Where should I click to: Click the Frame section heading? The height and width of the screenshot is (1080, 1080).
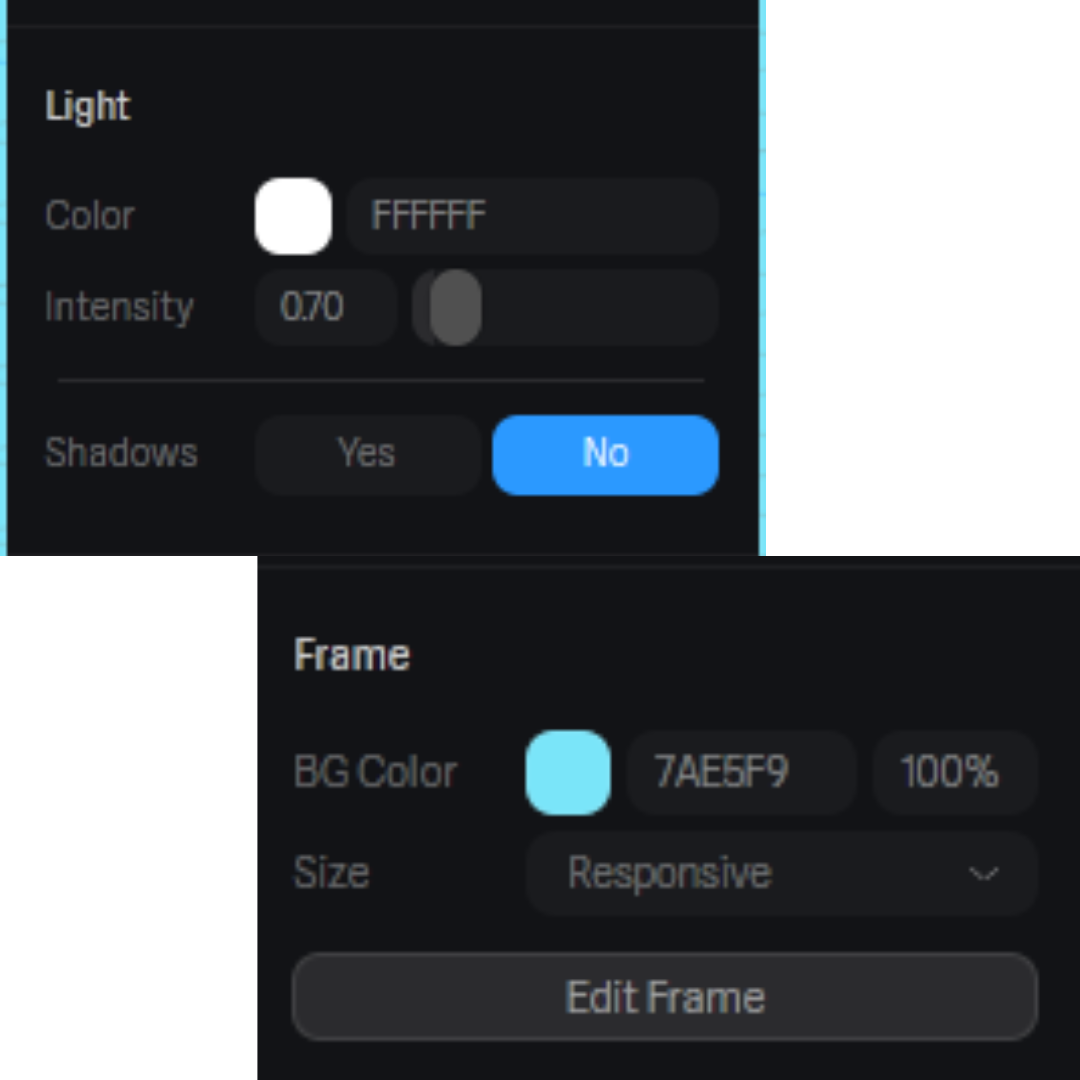[x=352, y=656]
